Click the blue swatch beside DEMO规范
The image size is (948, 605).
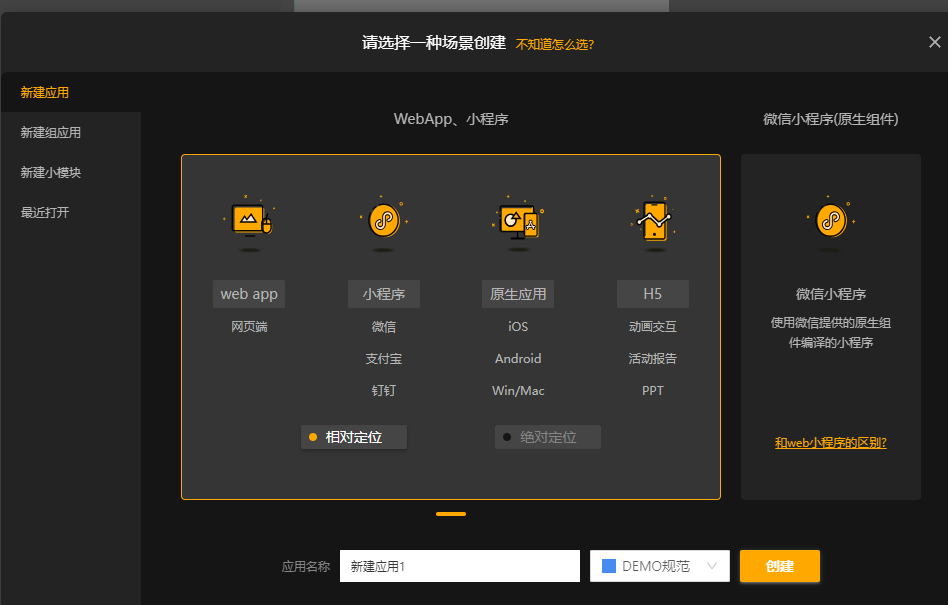[x=609, y=566]
